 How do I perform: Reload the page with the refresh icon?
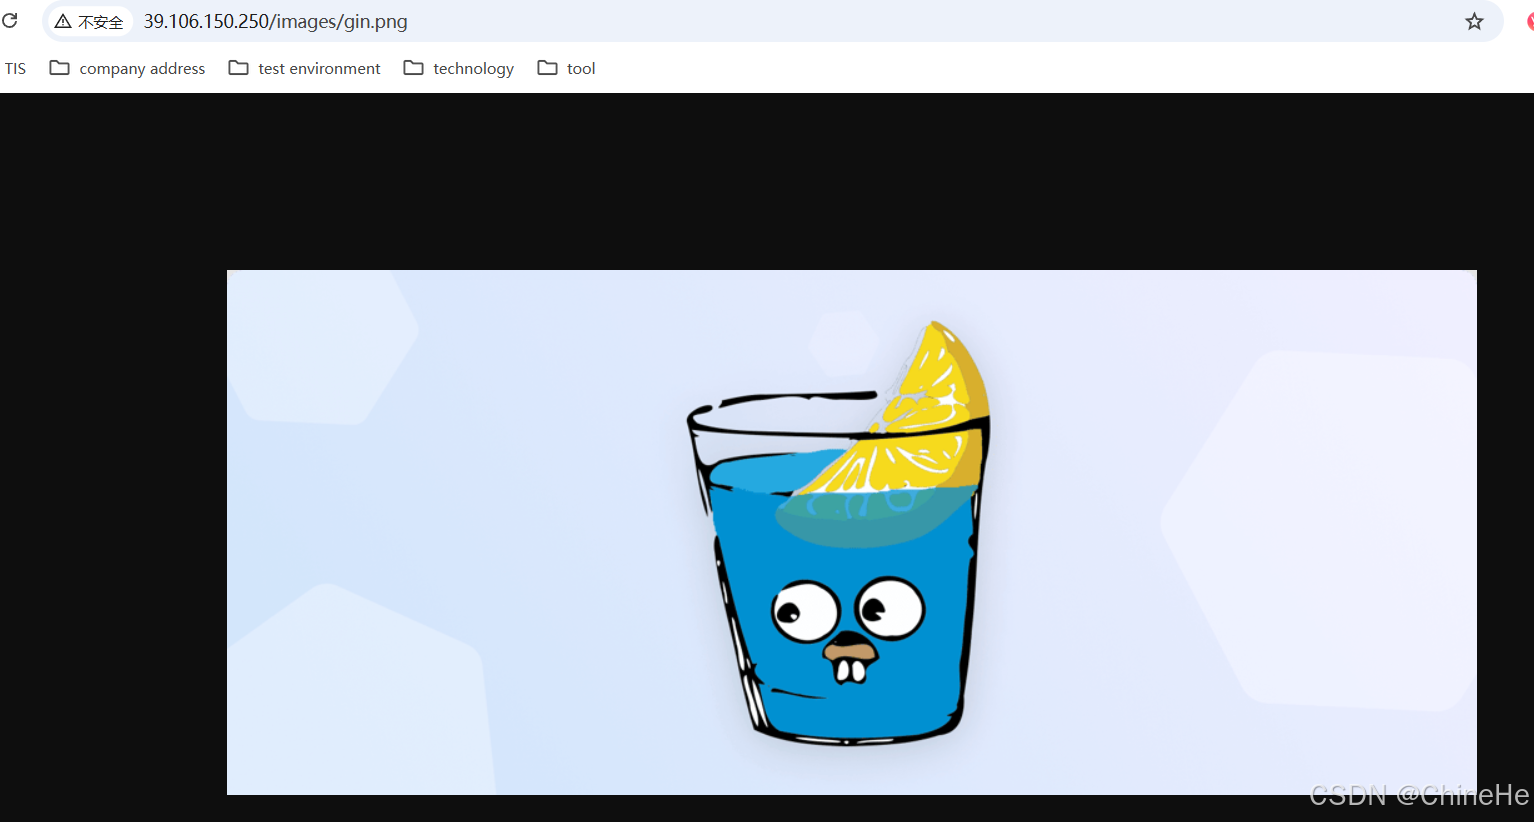point(10,21)
